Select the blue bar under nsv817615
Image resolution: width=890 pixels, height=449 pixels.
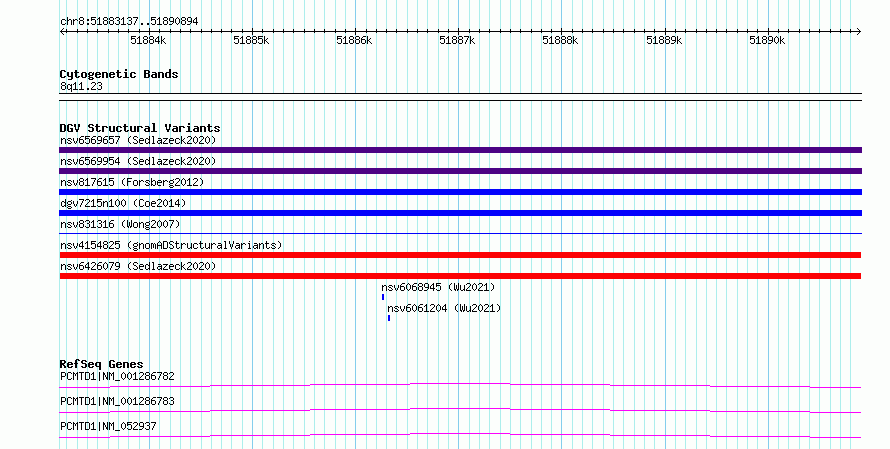pyautogui.click(x=460, y=192)
